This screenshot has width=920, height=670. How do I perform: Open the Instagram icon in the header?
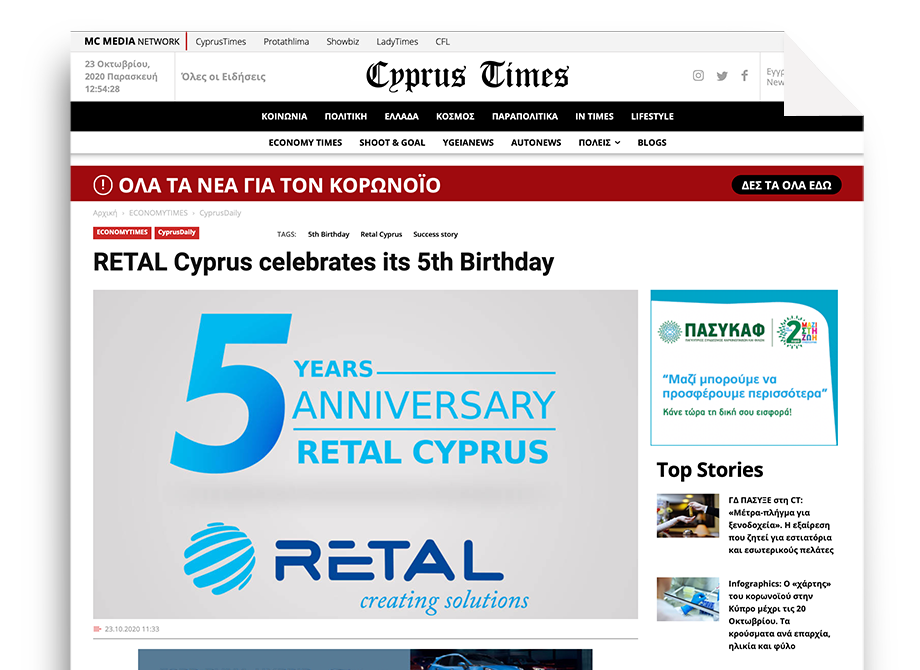click(698, 76)
